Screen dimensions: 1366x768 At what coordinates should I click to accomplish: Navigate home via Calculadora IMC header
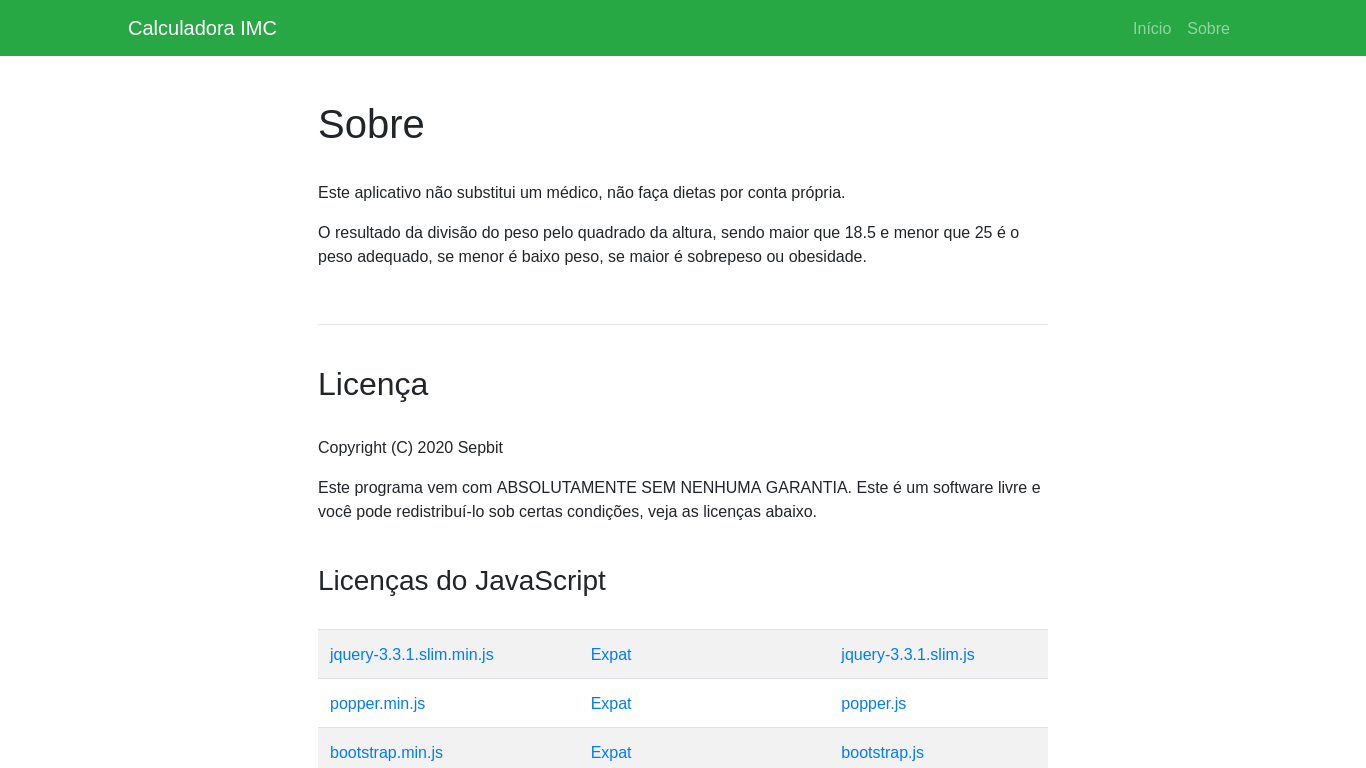pos(202,28)
